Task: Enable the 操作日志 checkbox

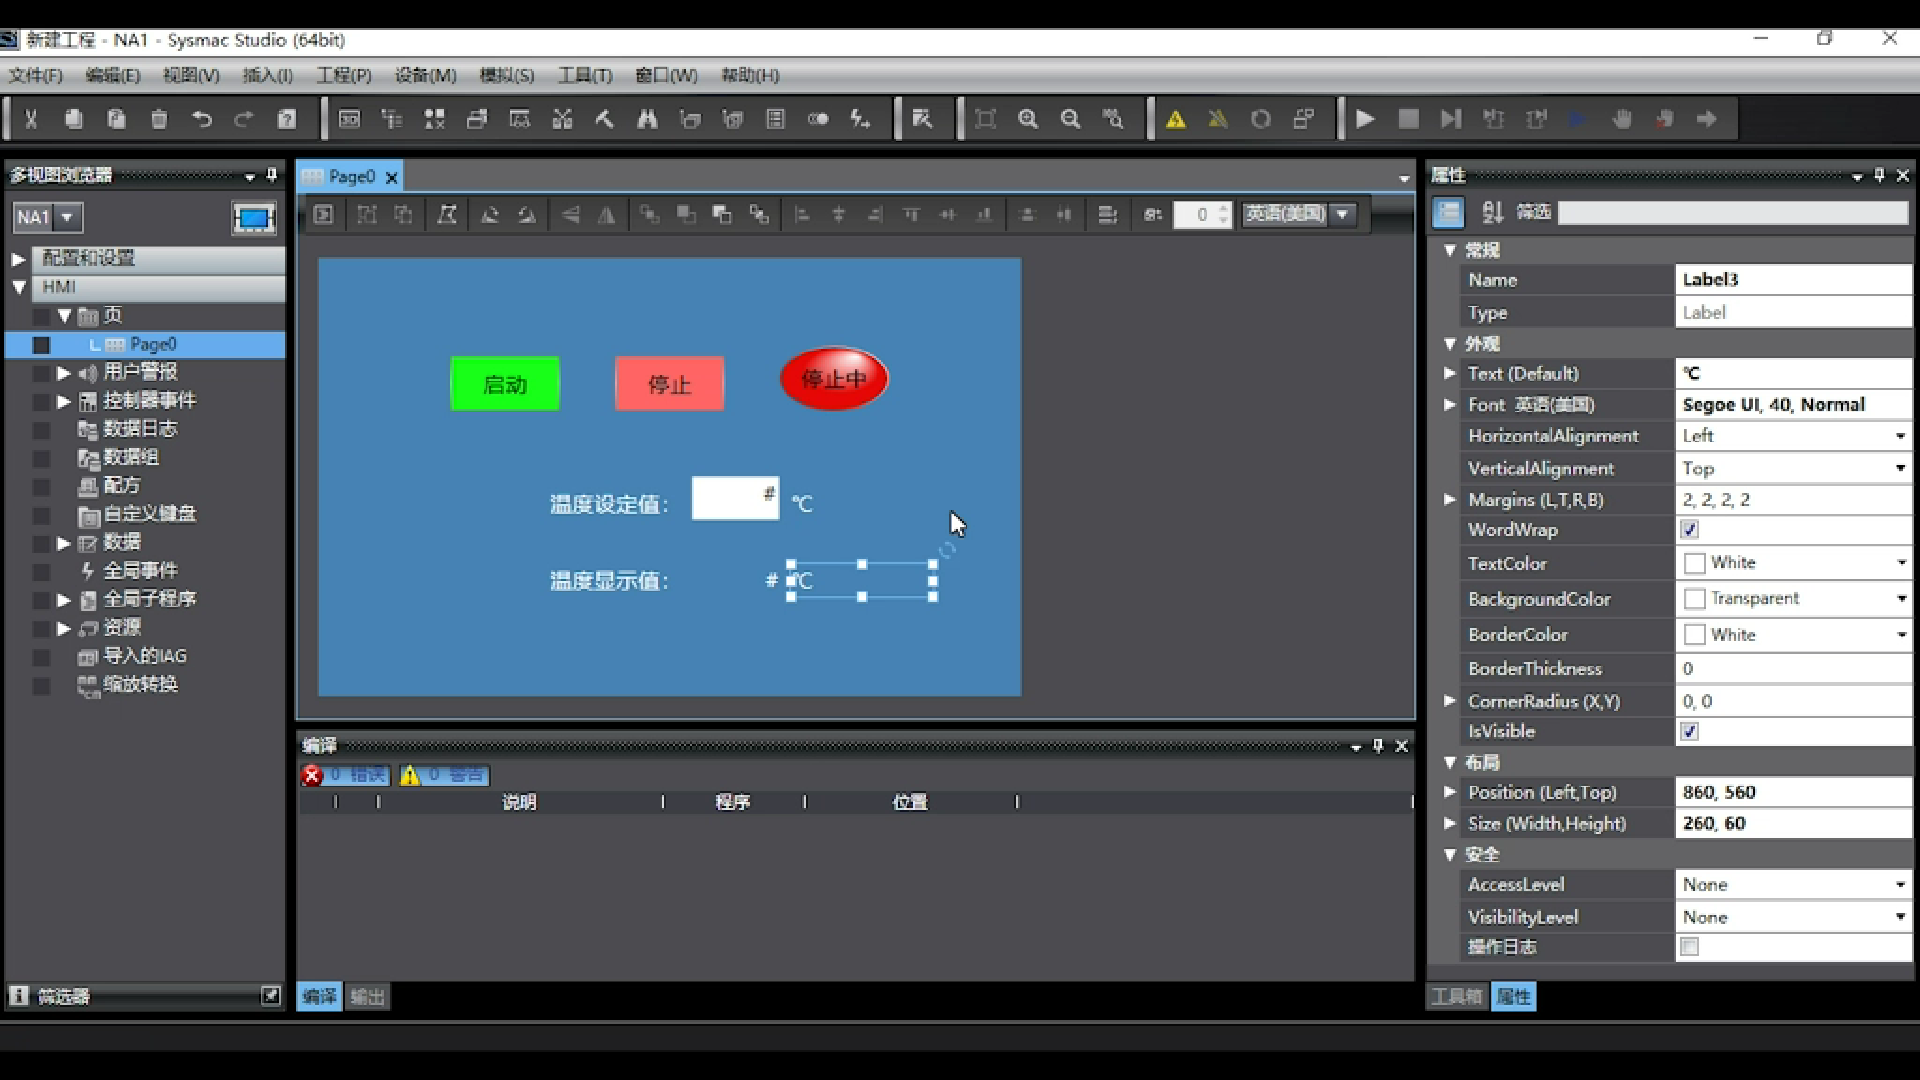Action: (x=1690, y=947)
